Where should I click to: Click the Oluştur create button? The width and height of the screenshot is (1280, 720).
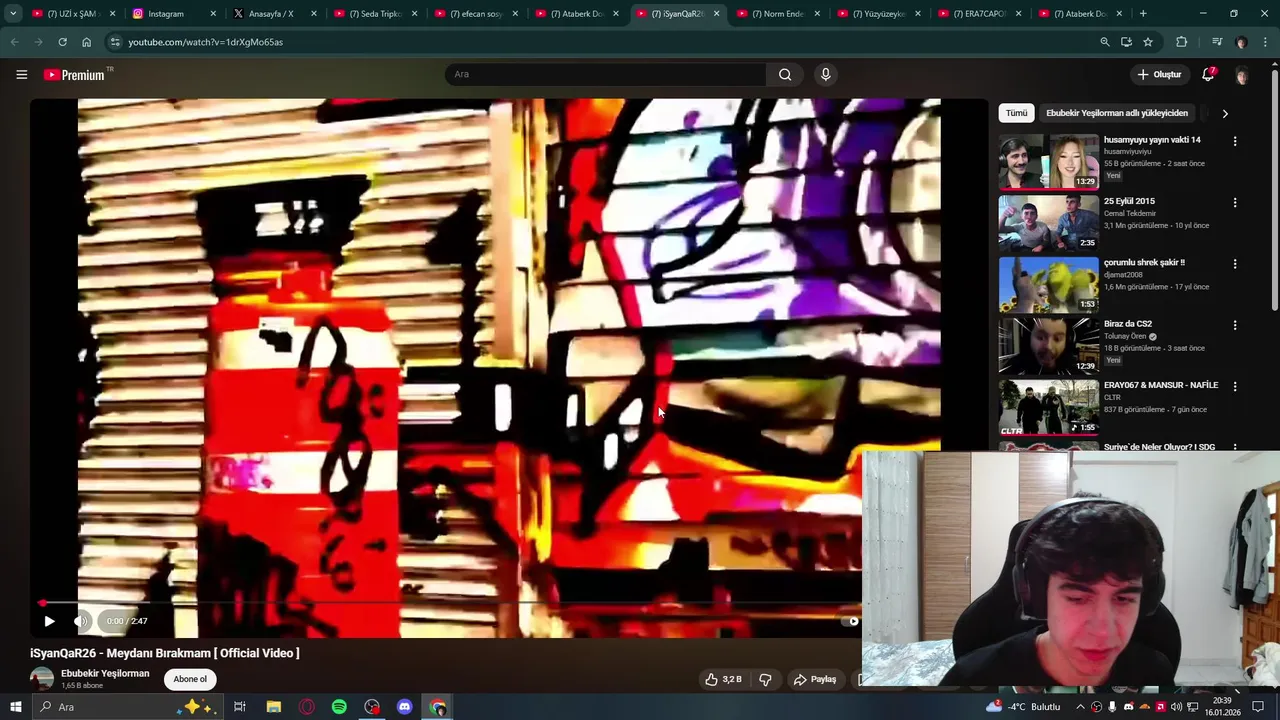1159,74
